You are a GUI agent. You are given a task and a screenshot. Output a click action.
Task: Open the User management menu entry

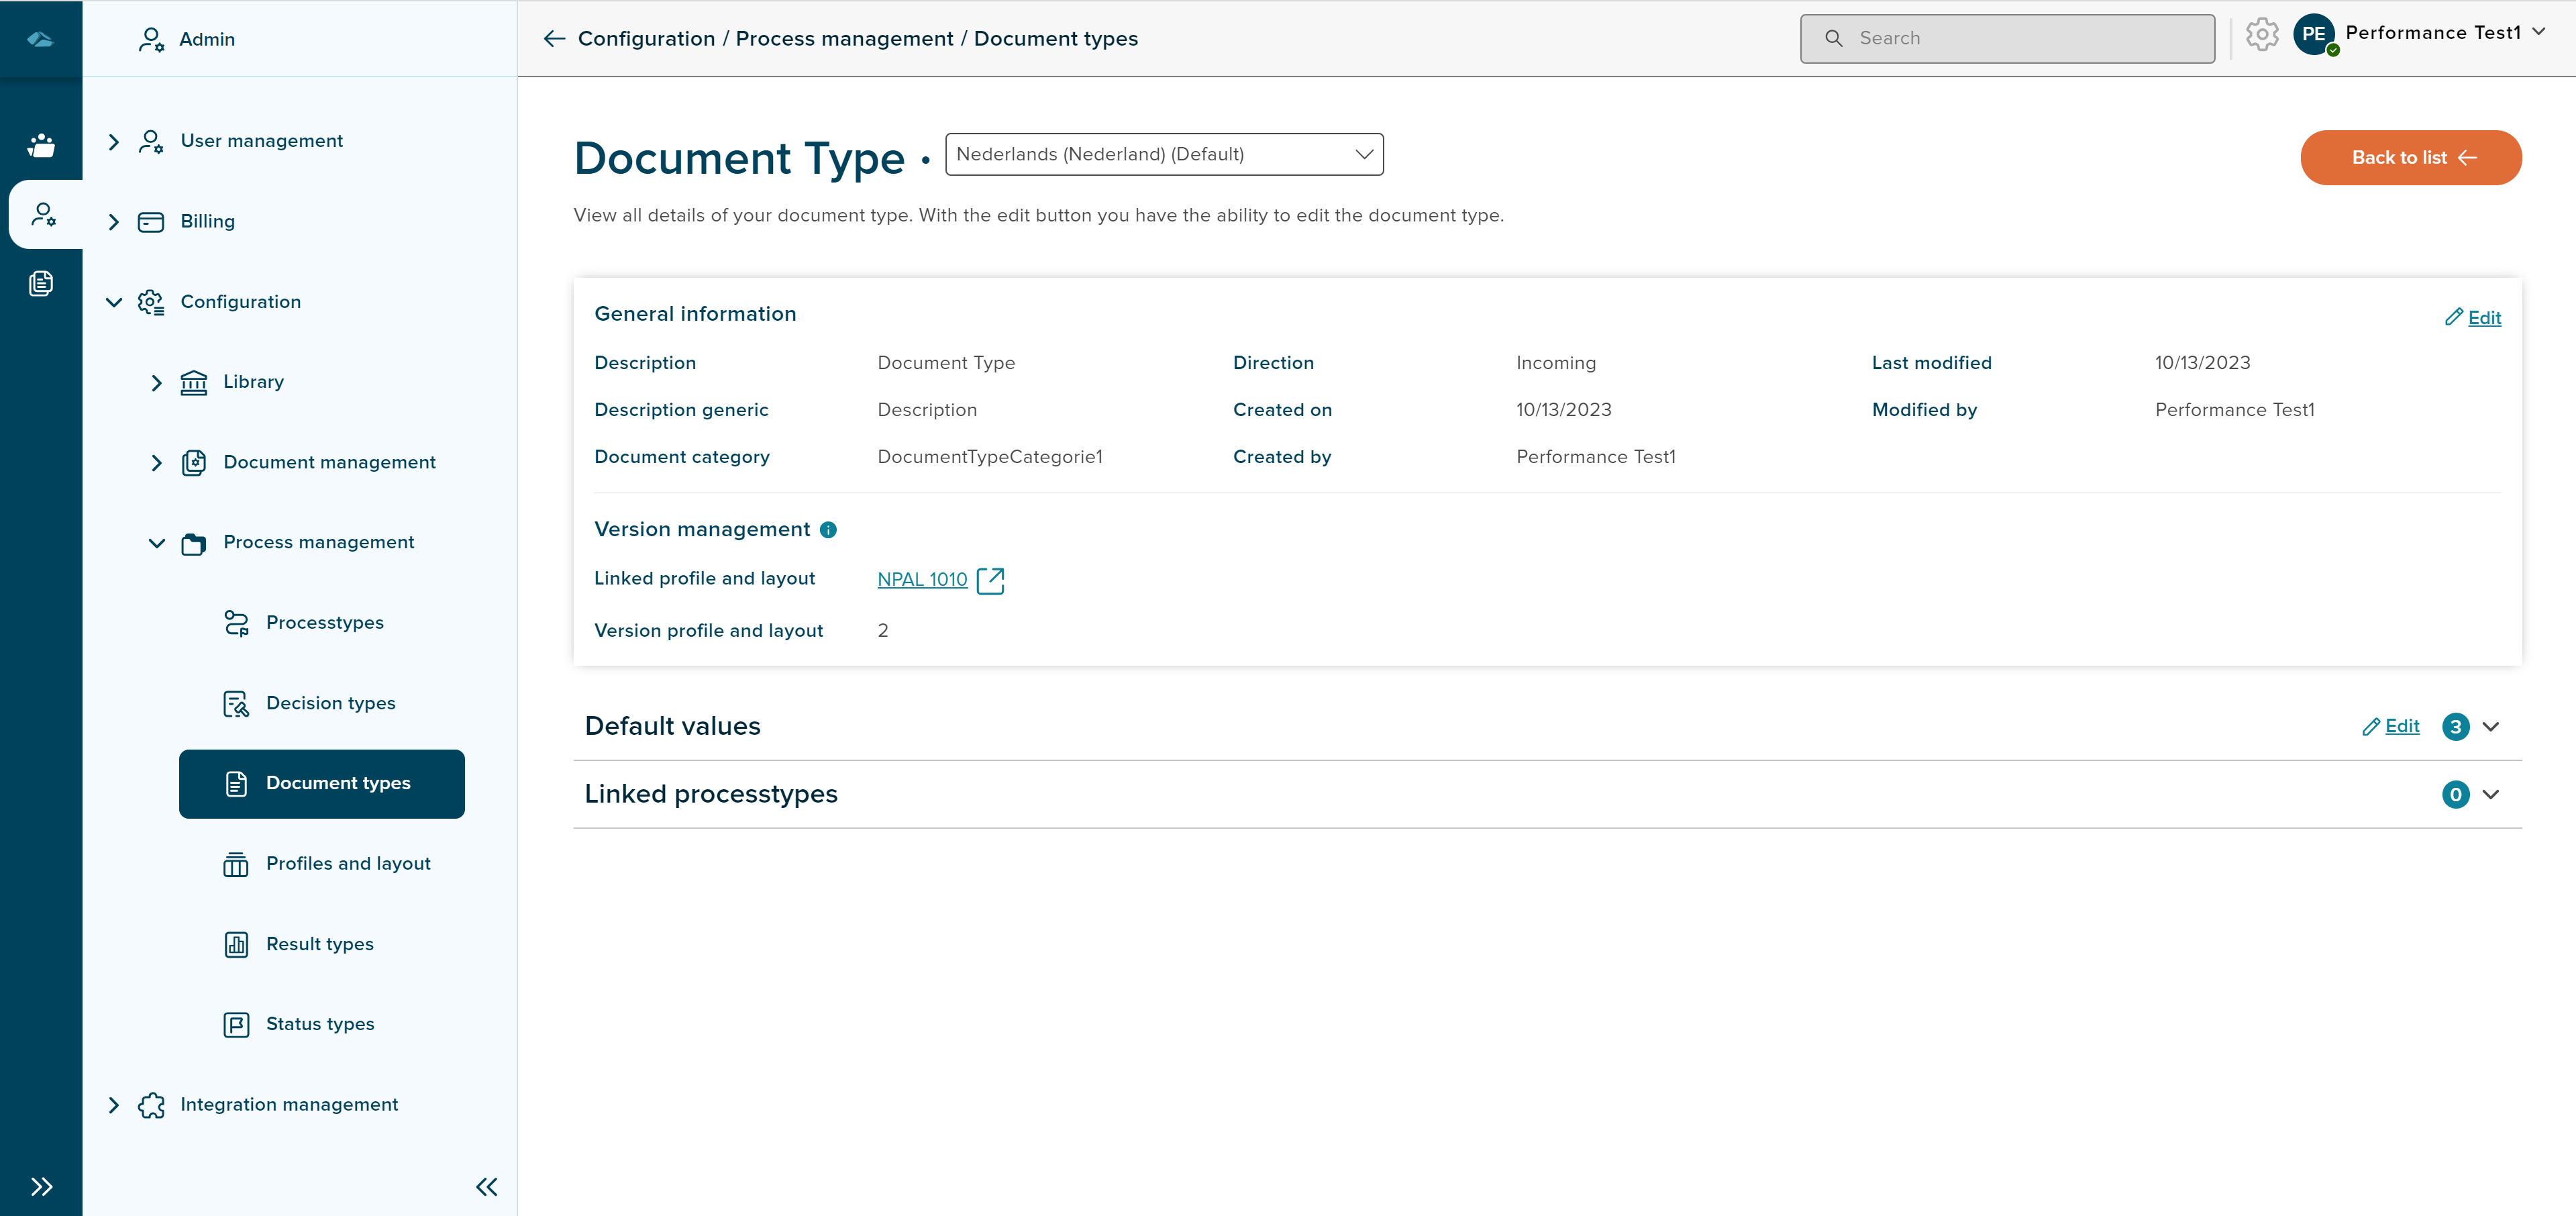point(261,140)
